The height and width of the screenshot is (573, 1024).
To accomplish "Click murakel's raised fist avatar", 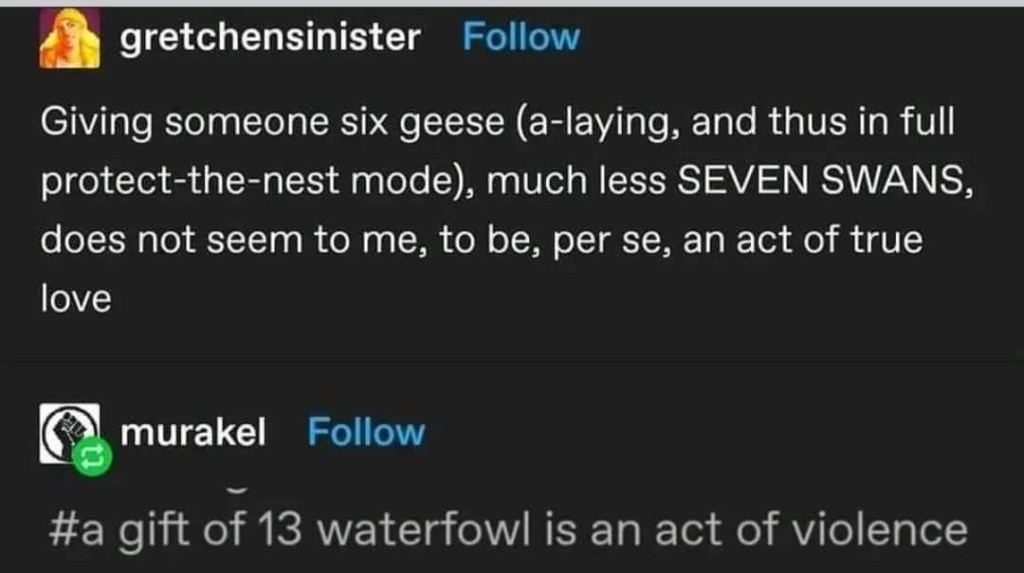I will [66, 430].
